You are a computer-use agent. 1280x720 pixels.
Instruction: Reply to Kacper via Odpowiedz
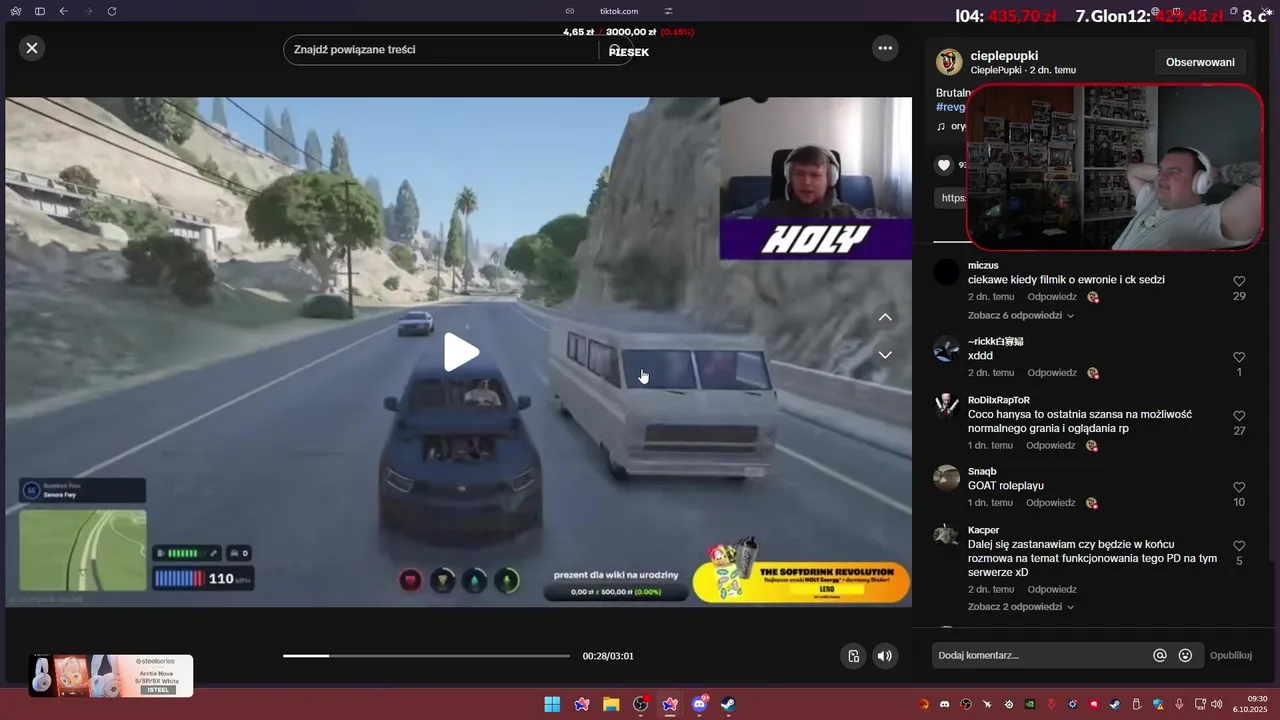click(x=1052, y=590)
